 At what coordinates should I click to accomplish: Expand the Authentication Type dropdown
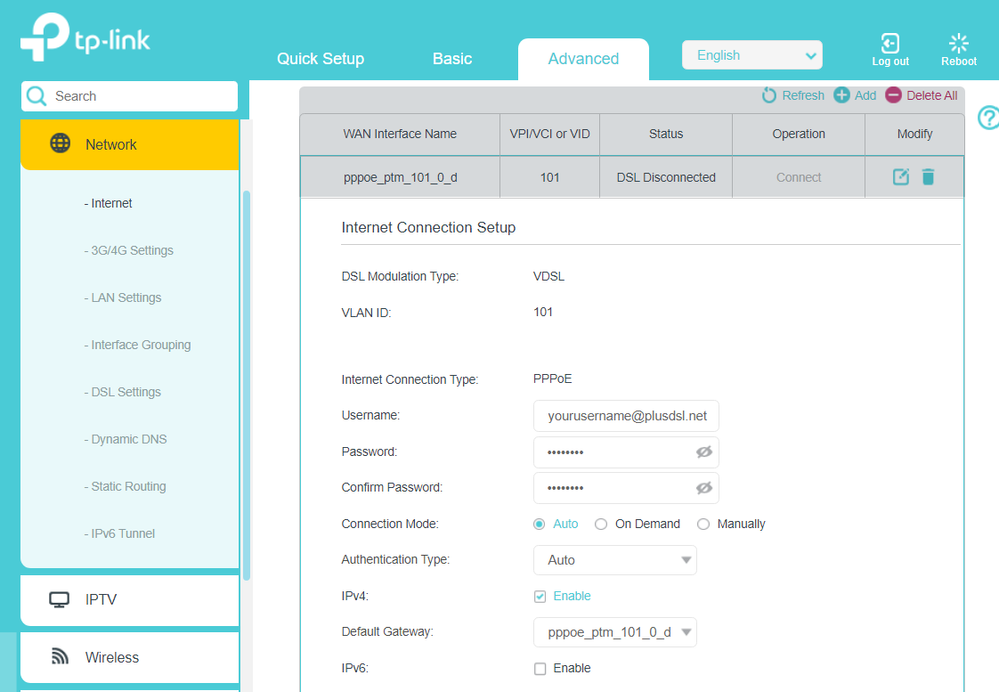pos(615,560)
